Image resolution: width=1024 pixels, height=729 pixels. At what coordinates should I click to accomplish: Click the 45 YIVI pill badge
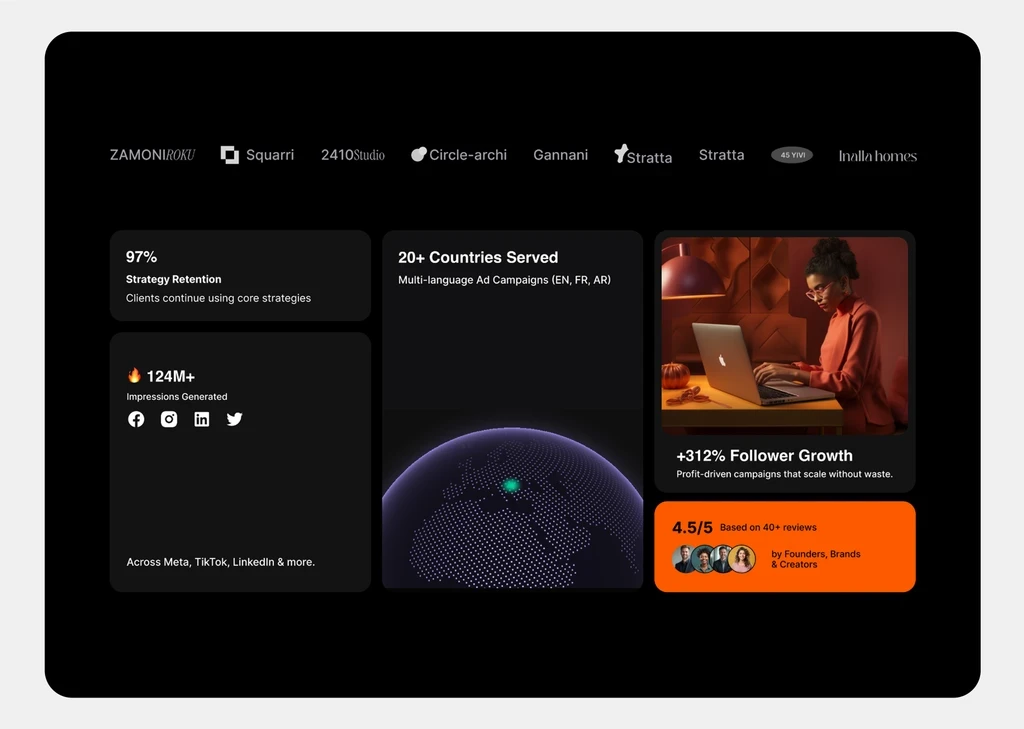pos(792,155)
